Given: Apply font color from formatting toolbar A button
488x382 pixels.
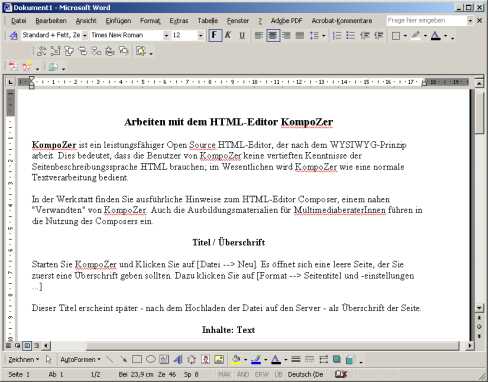Looking at the screenshot, I should (x=436, y=35).
